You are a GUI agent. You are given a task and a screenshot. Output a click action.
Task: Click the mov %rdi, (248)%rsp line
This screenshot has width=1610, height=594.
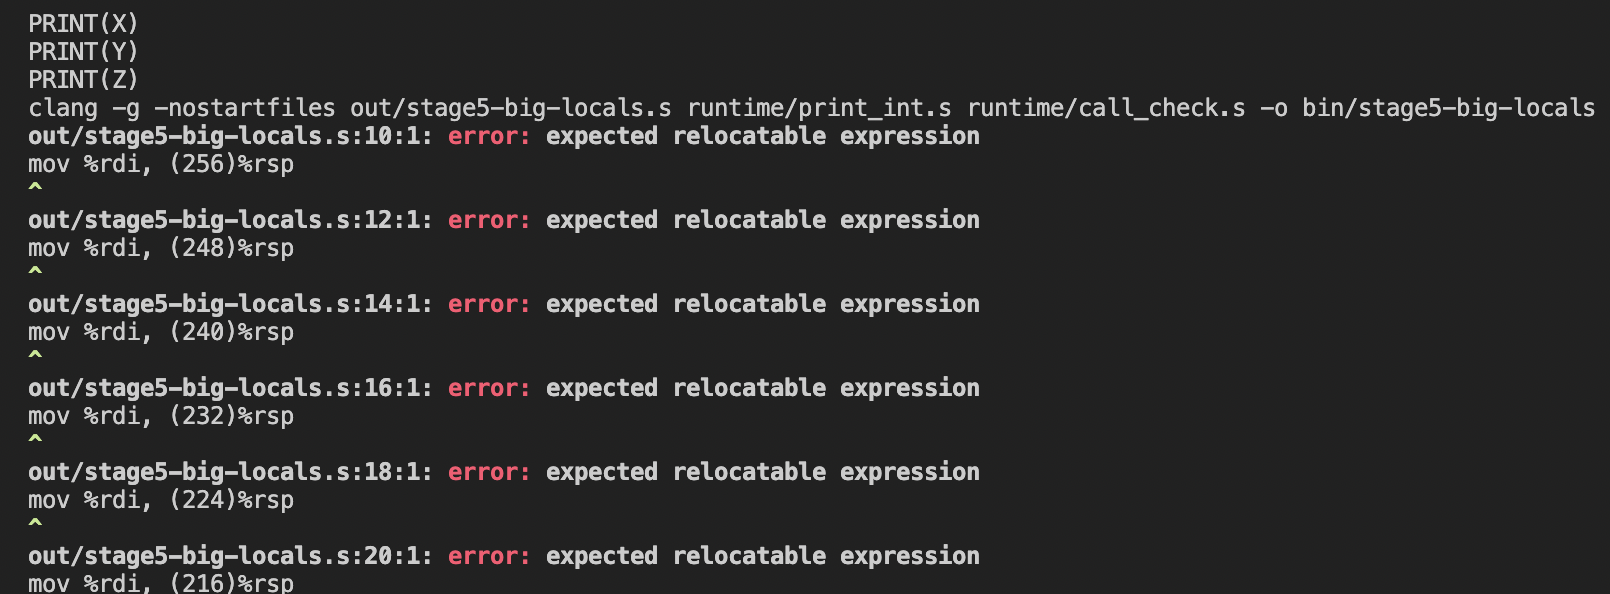[161, 248]
